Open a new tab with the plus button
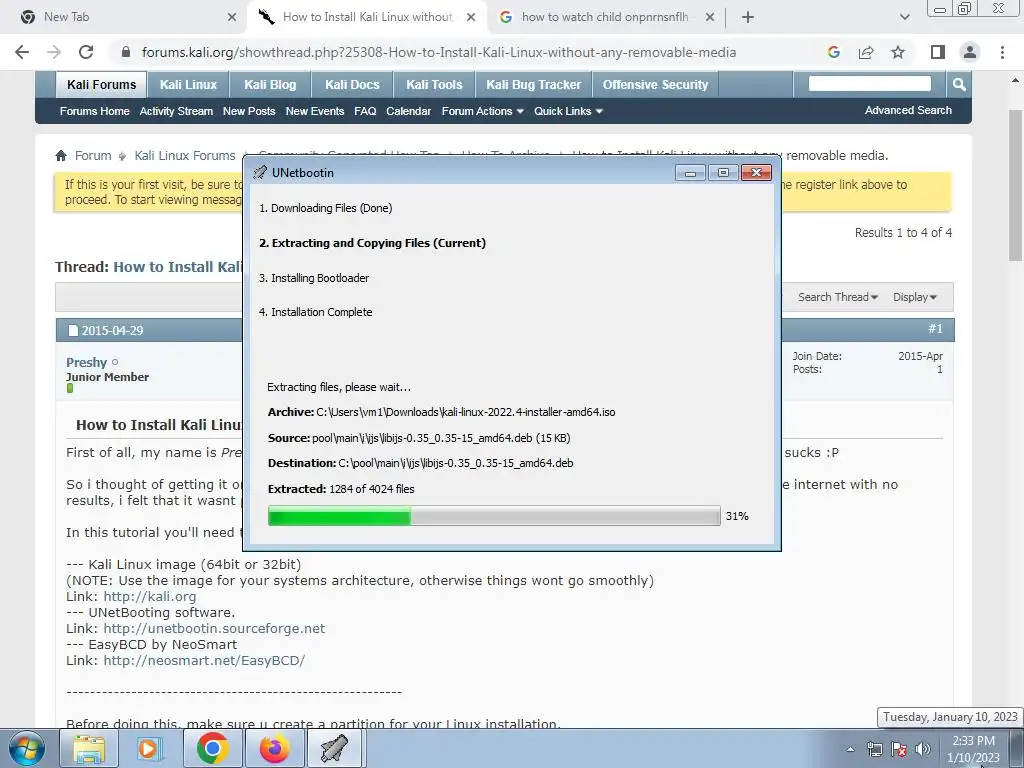Viewport: 1024px width, 768px height. (x=748, y=17)
